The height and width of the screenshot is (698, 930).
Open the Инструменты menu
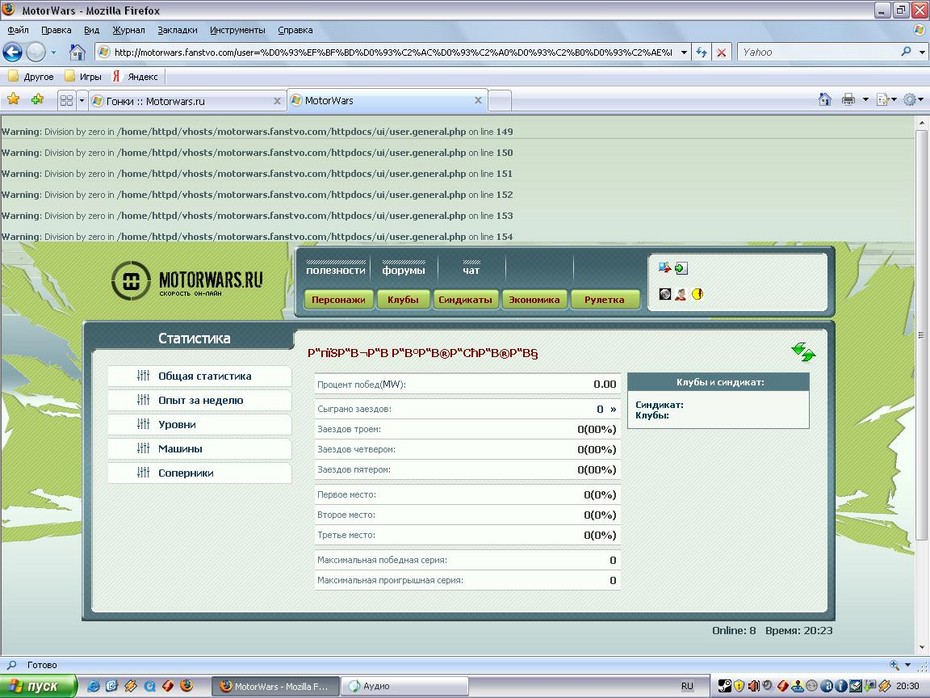pyautogui.click(x=237, y=30)
